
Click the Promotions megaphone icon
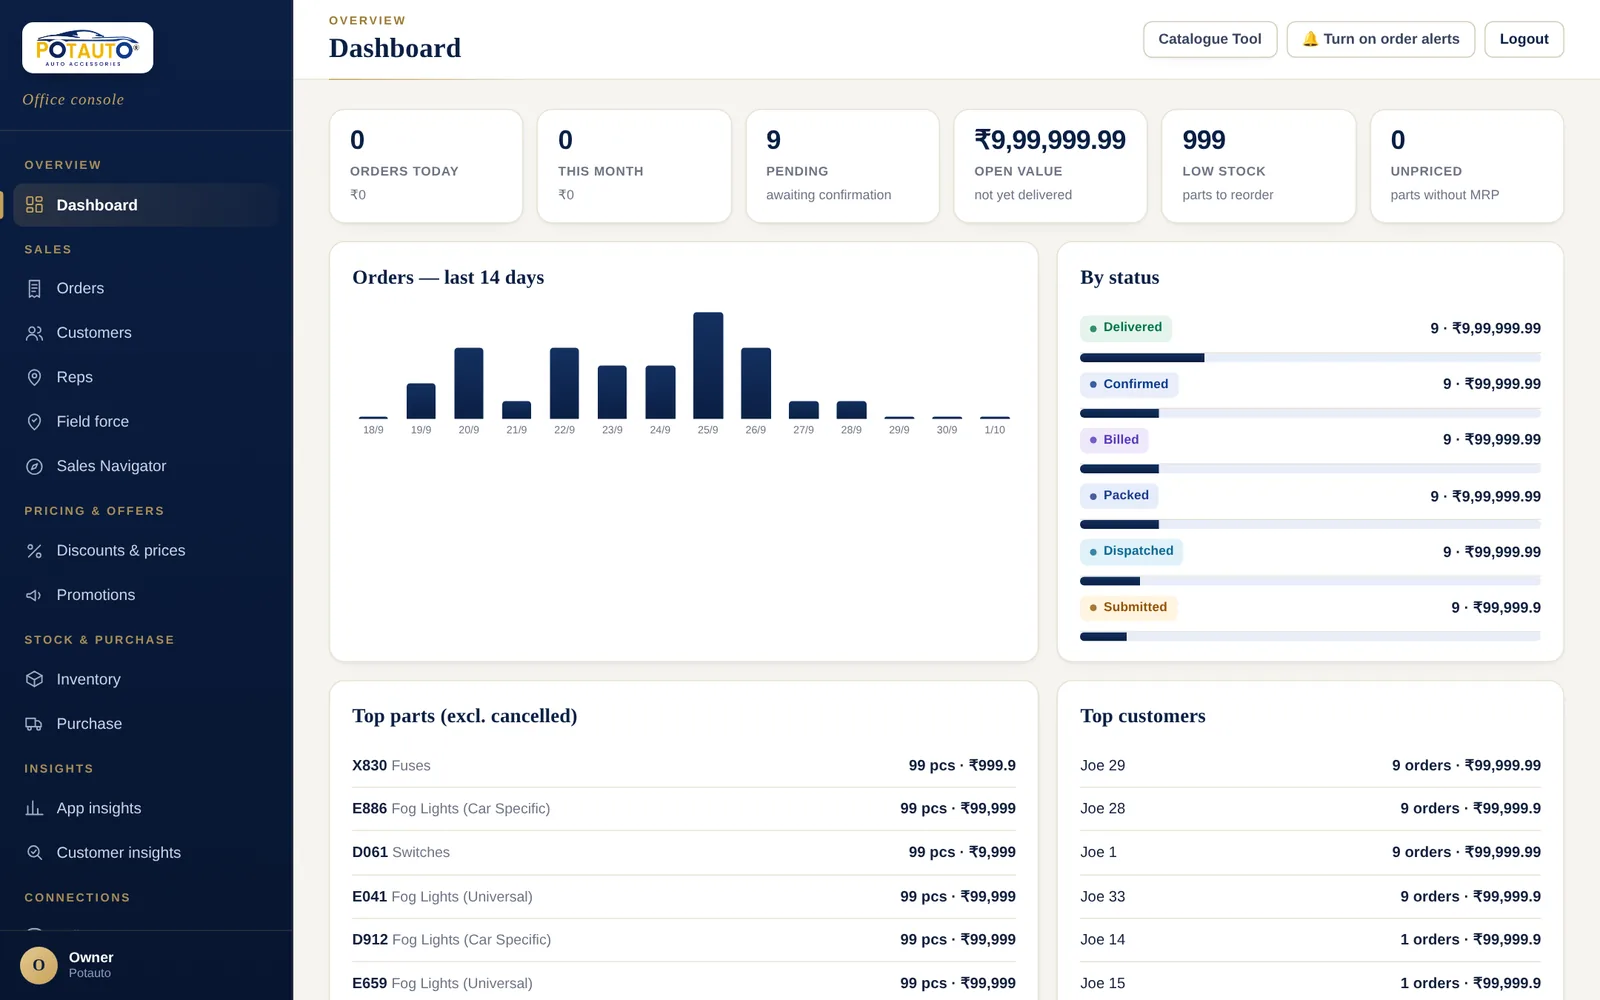tap(34, 595)
